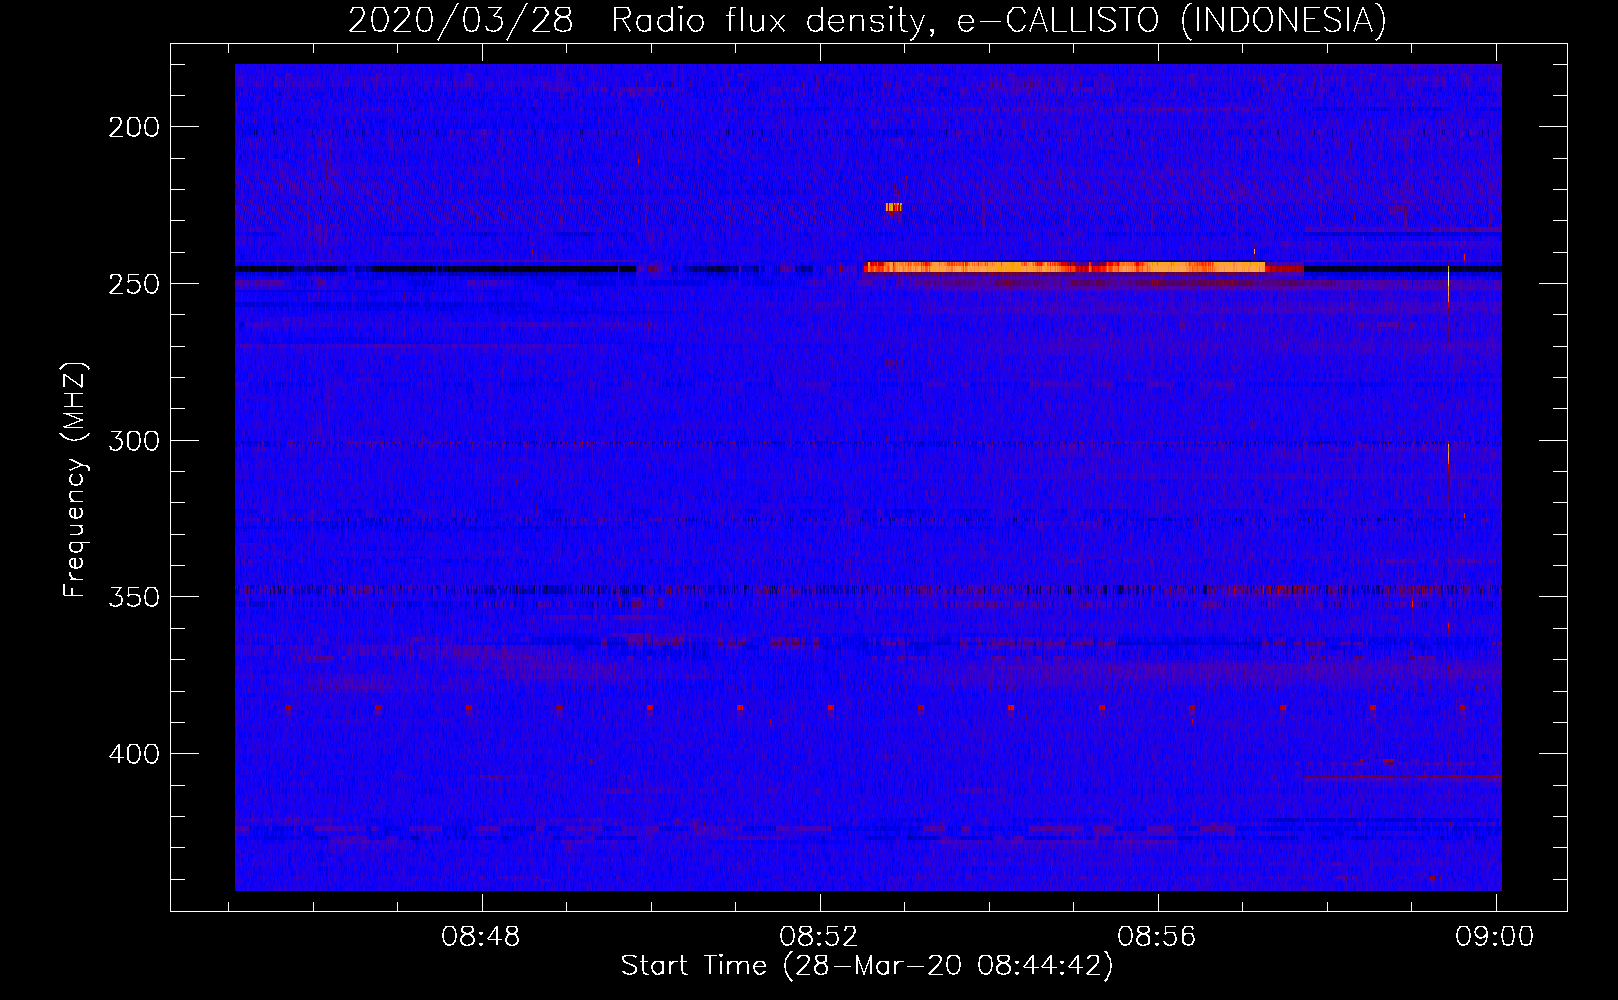This screenshot has height=1000, width=1618.
Task: Click the '08:52' time tick label
Action: (x=819, y=937)
